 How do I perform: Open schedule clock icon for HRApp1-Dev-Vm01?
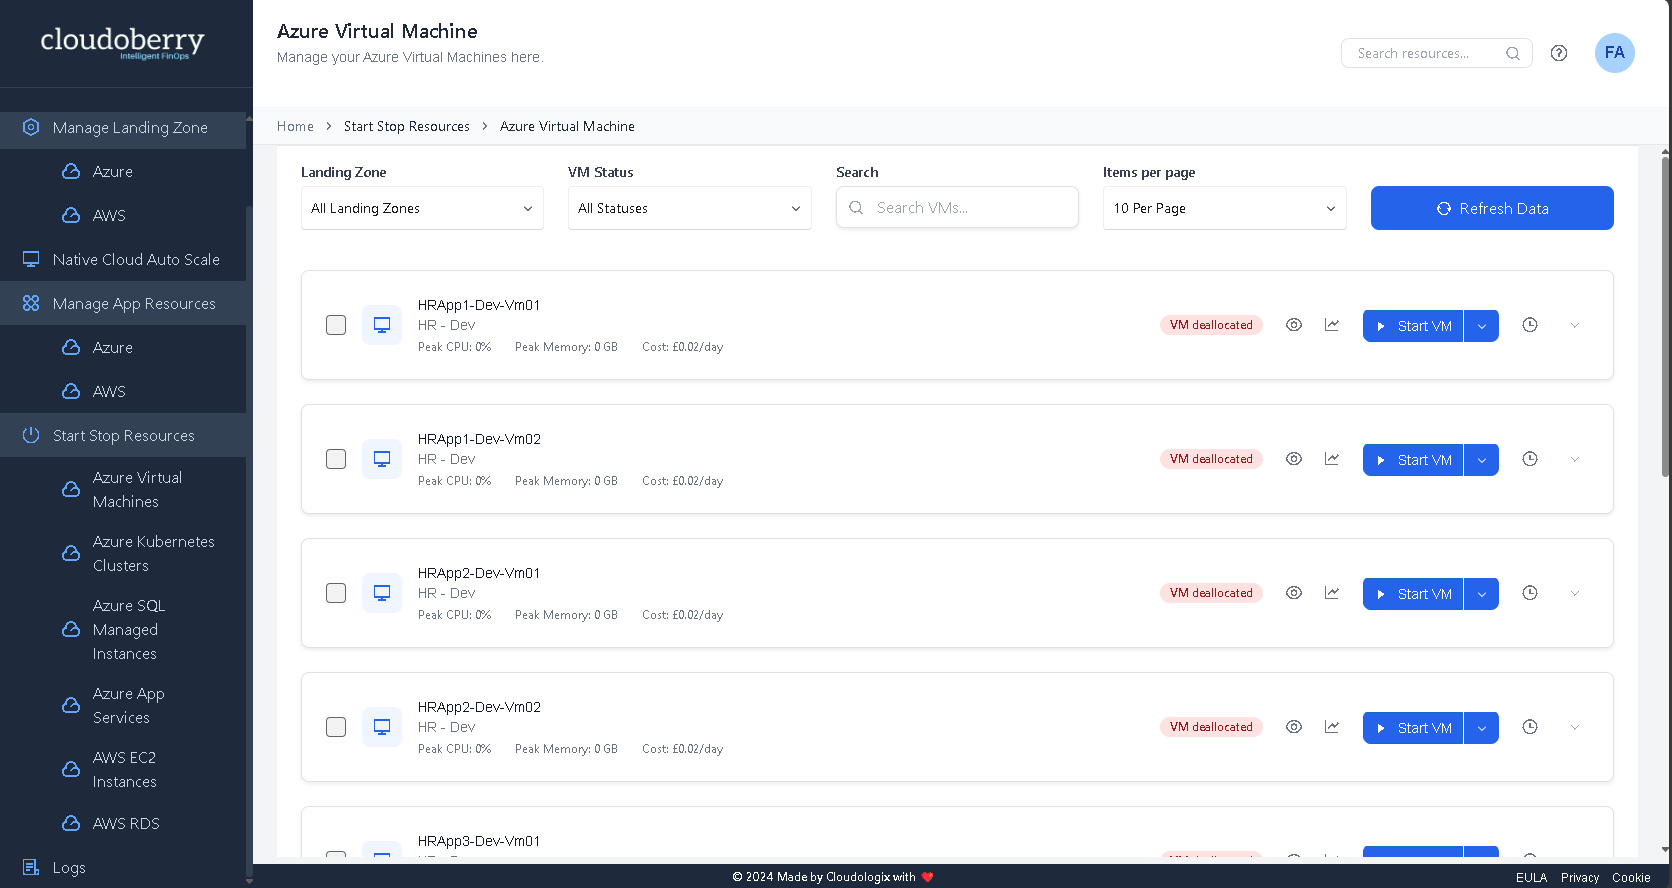pyautogui.click(x=1530, y=325)
